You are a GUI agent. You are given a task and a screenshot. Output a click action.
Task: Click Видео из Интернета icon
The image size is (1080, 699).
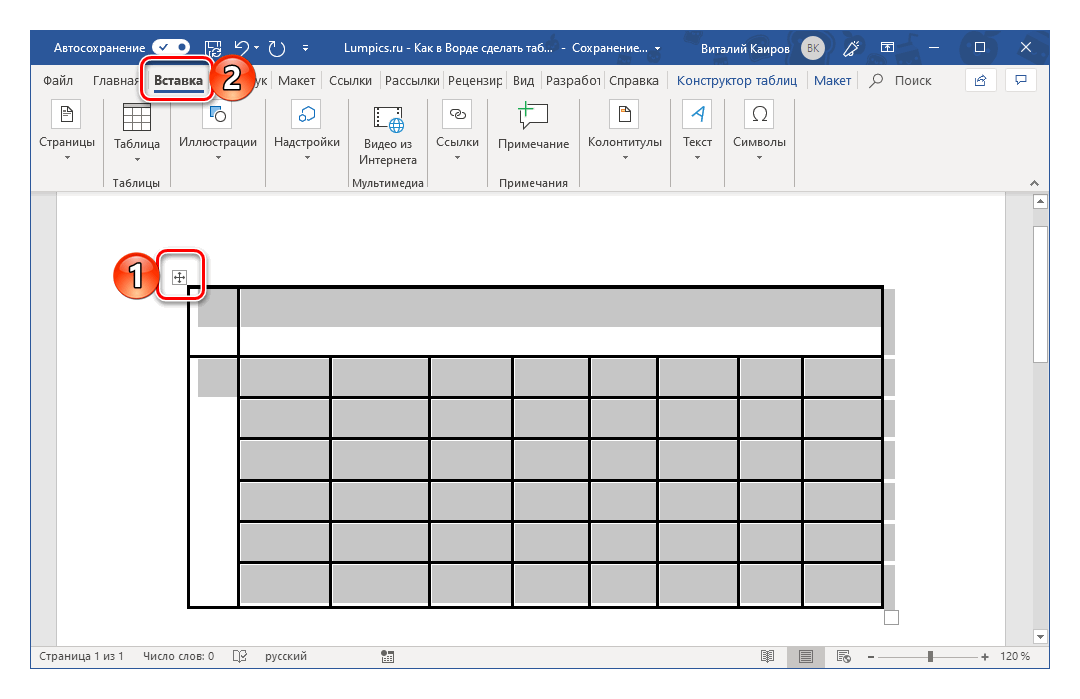(389, 132)
